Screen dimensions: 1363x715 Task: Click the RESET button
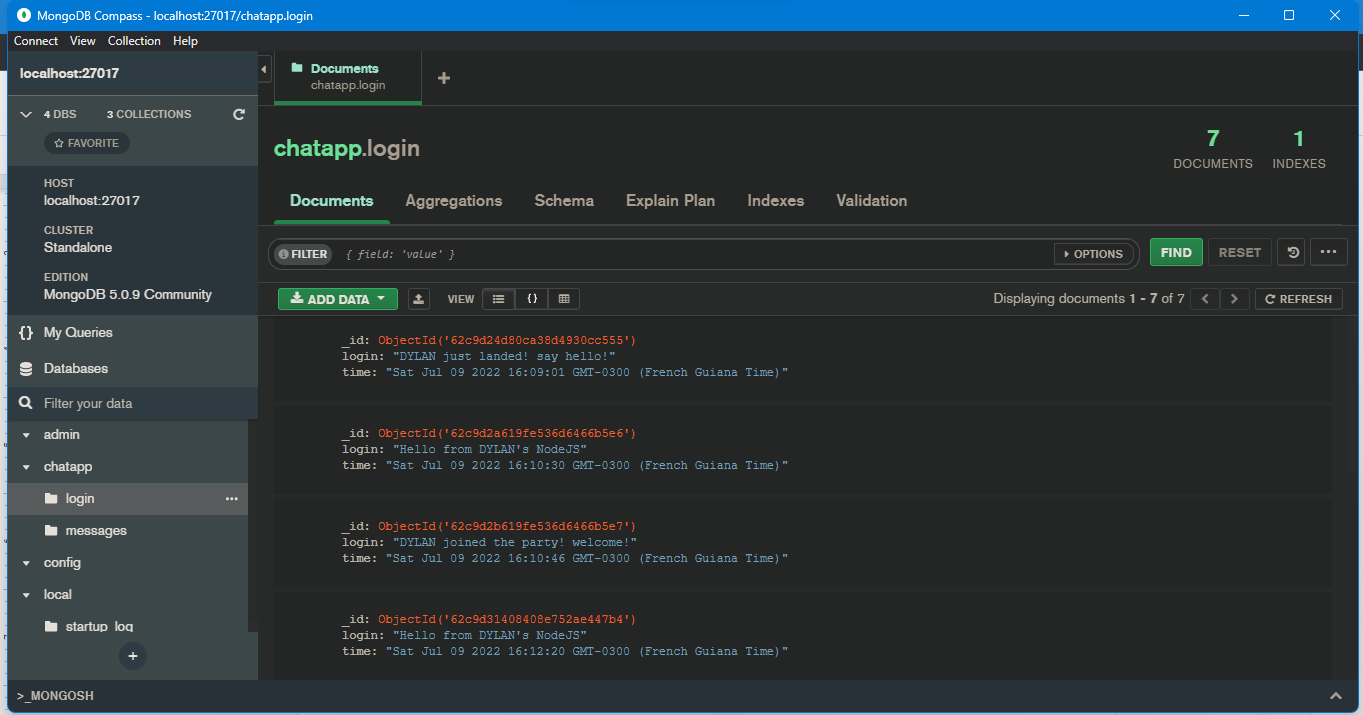click(1240, 252)
